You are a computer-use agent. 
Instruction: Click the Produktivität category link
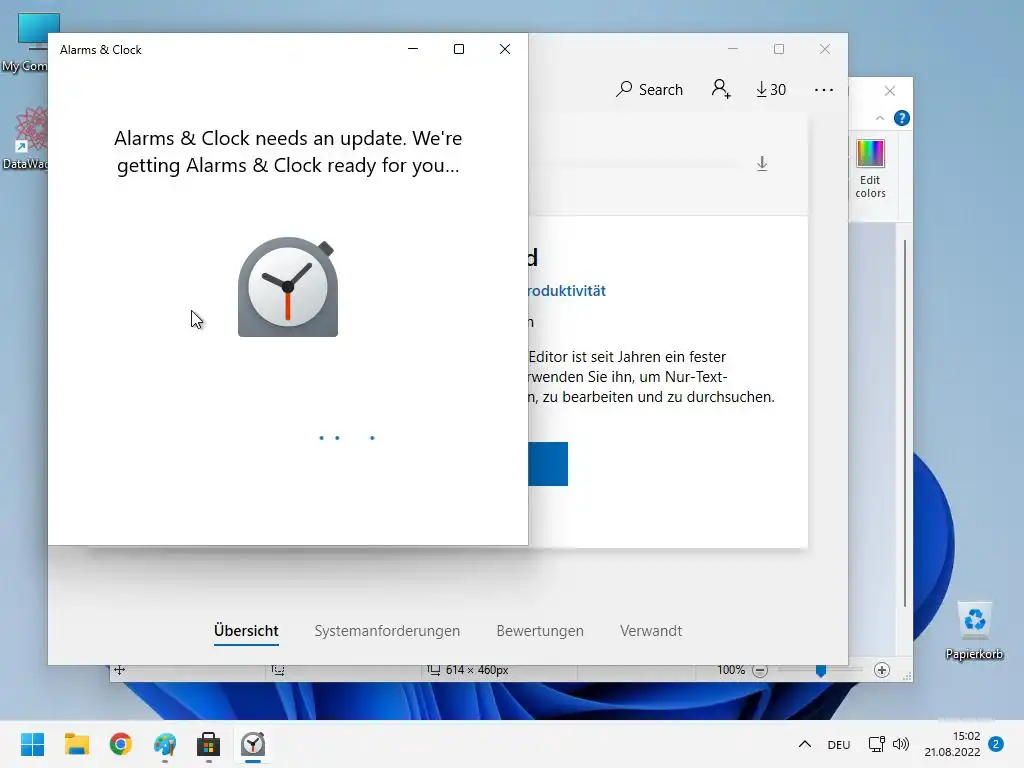point(567,291)
